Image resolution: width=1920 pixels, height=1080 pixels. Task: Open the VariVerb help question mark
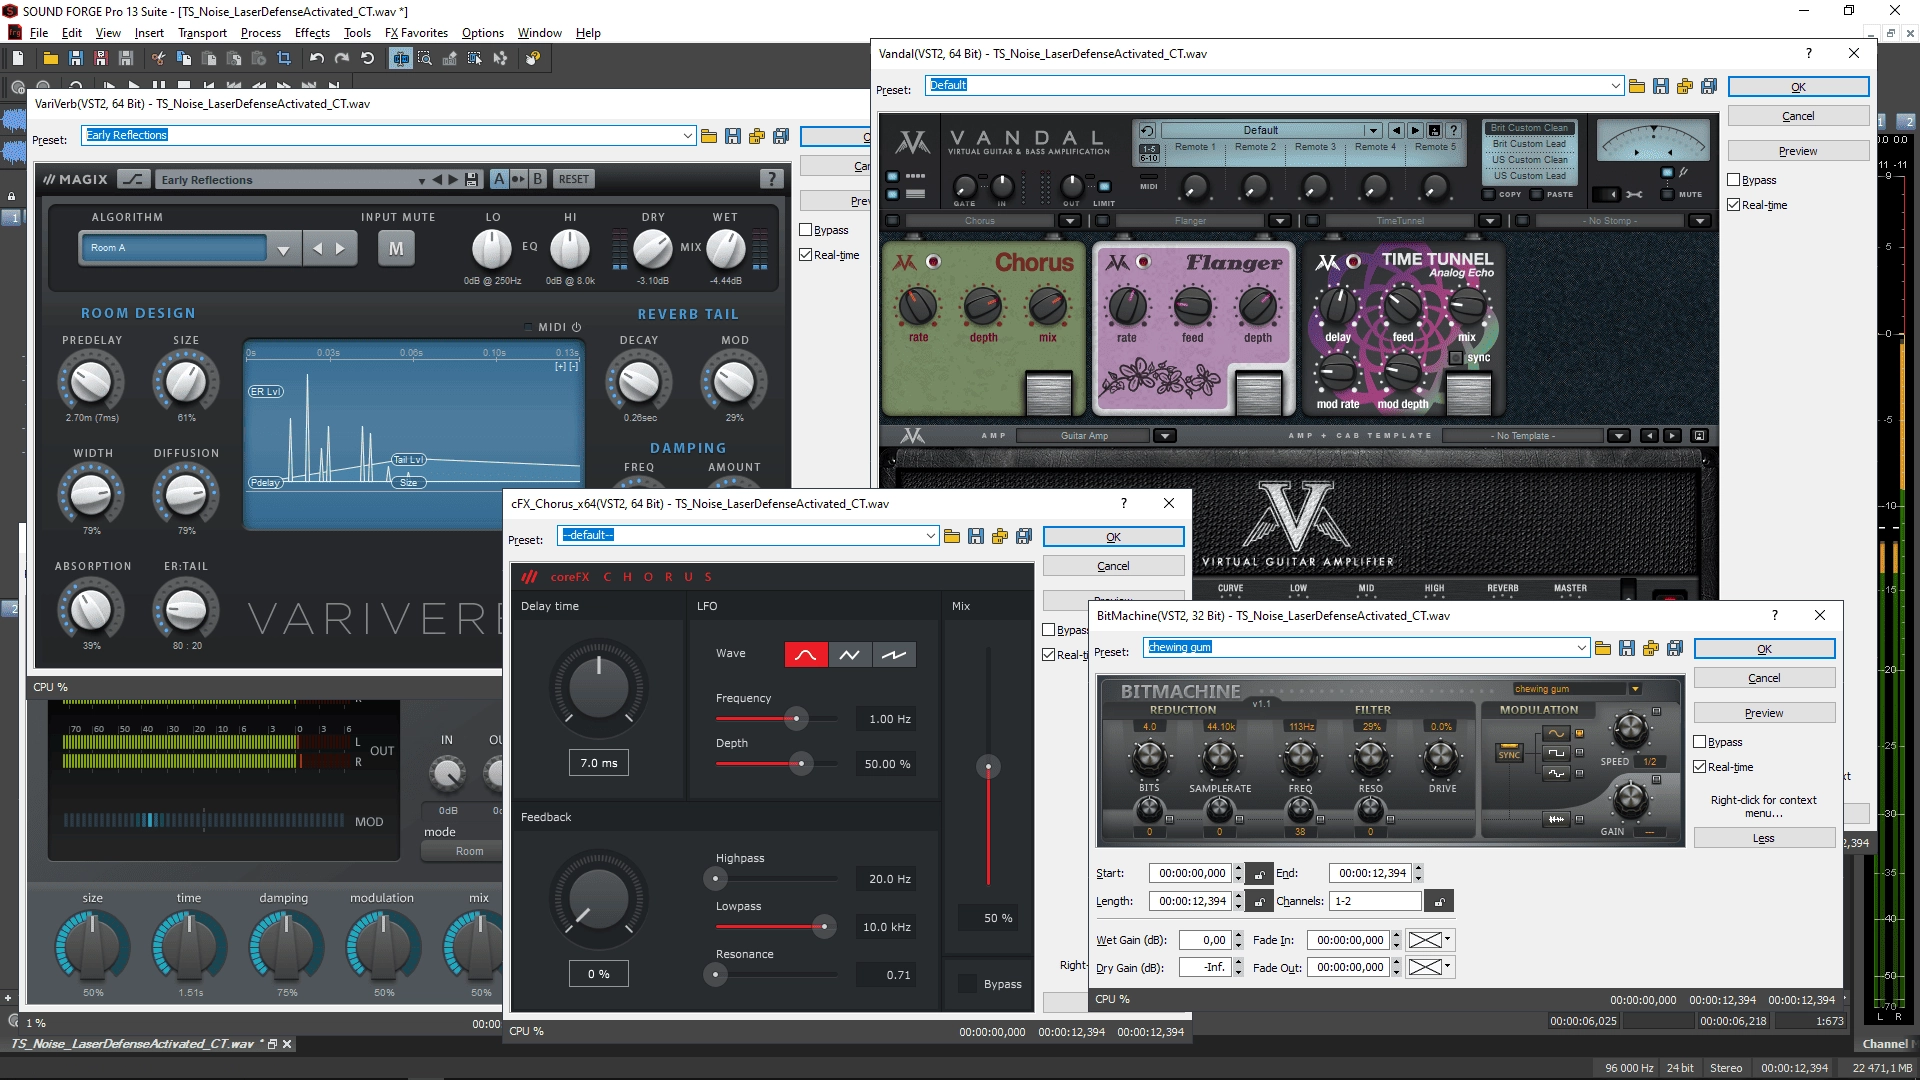tap(771, 179)
